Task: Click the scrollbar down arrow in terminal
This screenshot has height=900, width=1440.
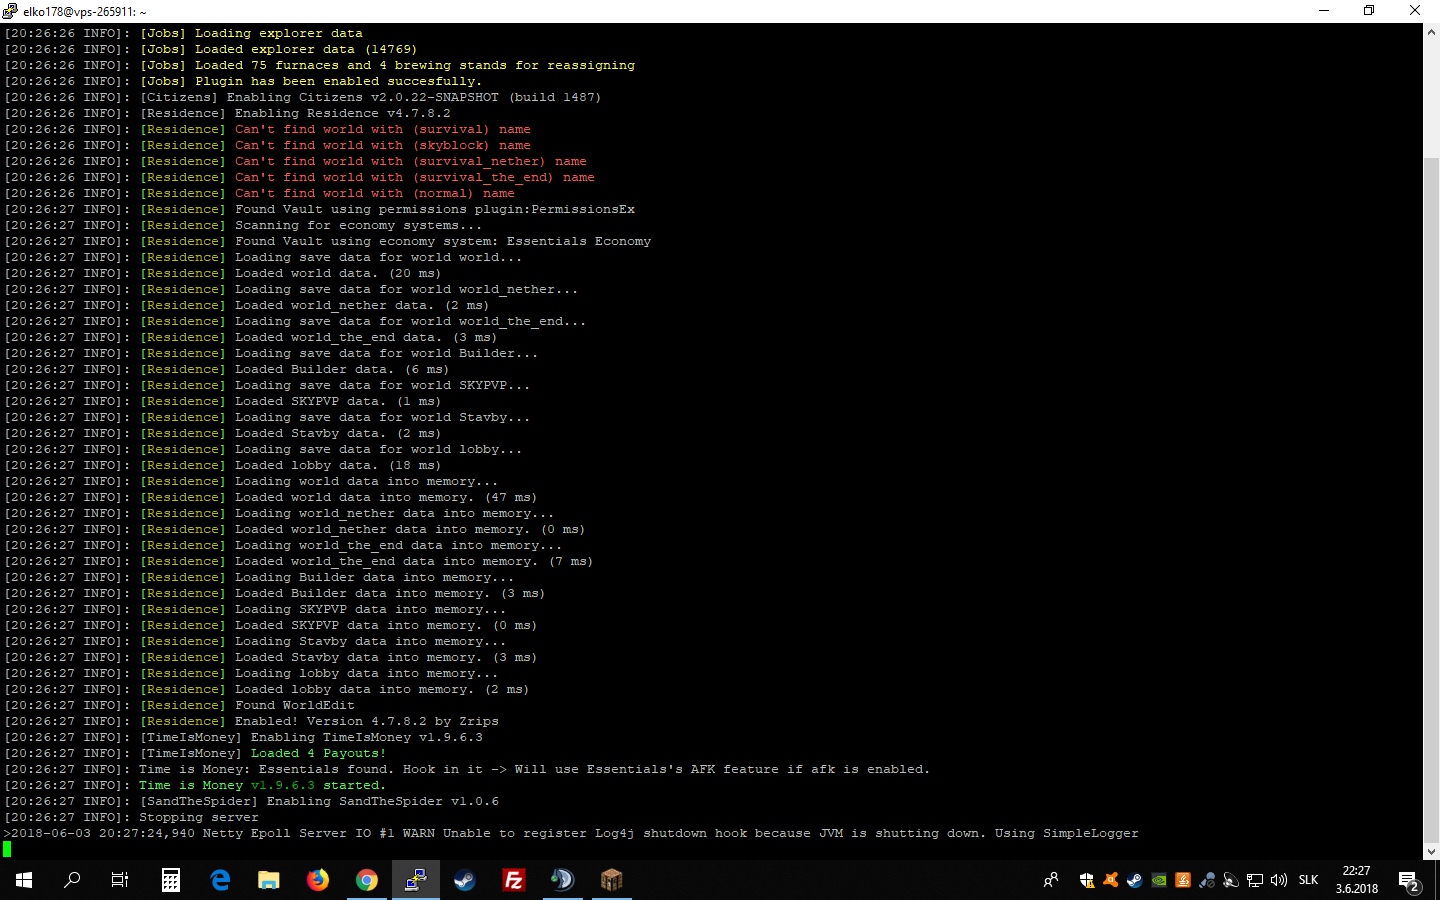Action: click(x=1431, y=851)
